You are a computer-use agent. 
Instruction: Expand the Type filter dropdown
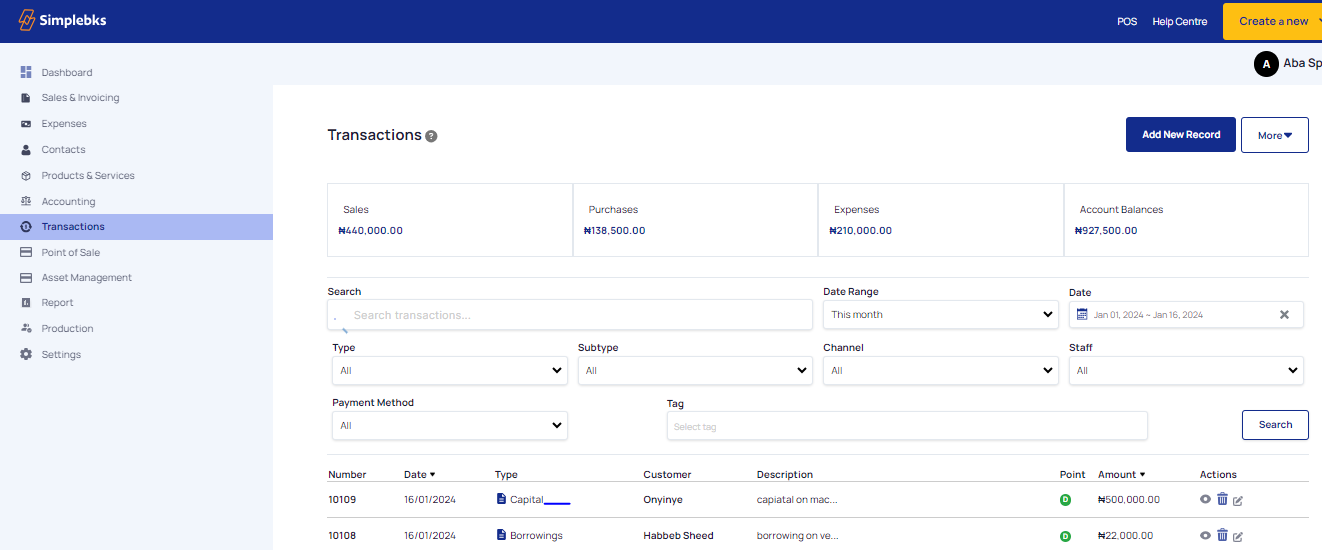pos(449,370)
